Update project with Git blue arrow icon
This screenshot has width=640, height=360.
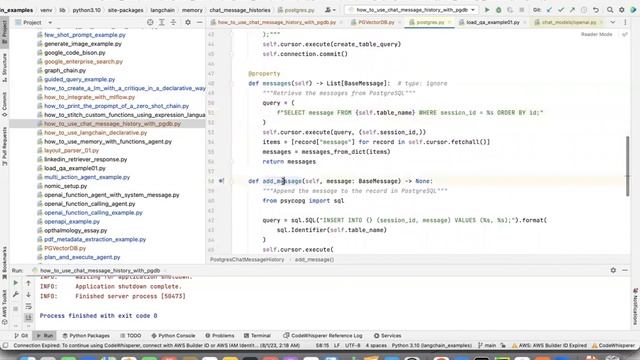click(549, 10)
